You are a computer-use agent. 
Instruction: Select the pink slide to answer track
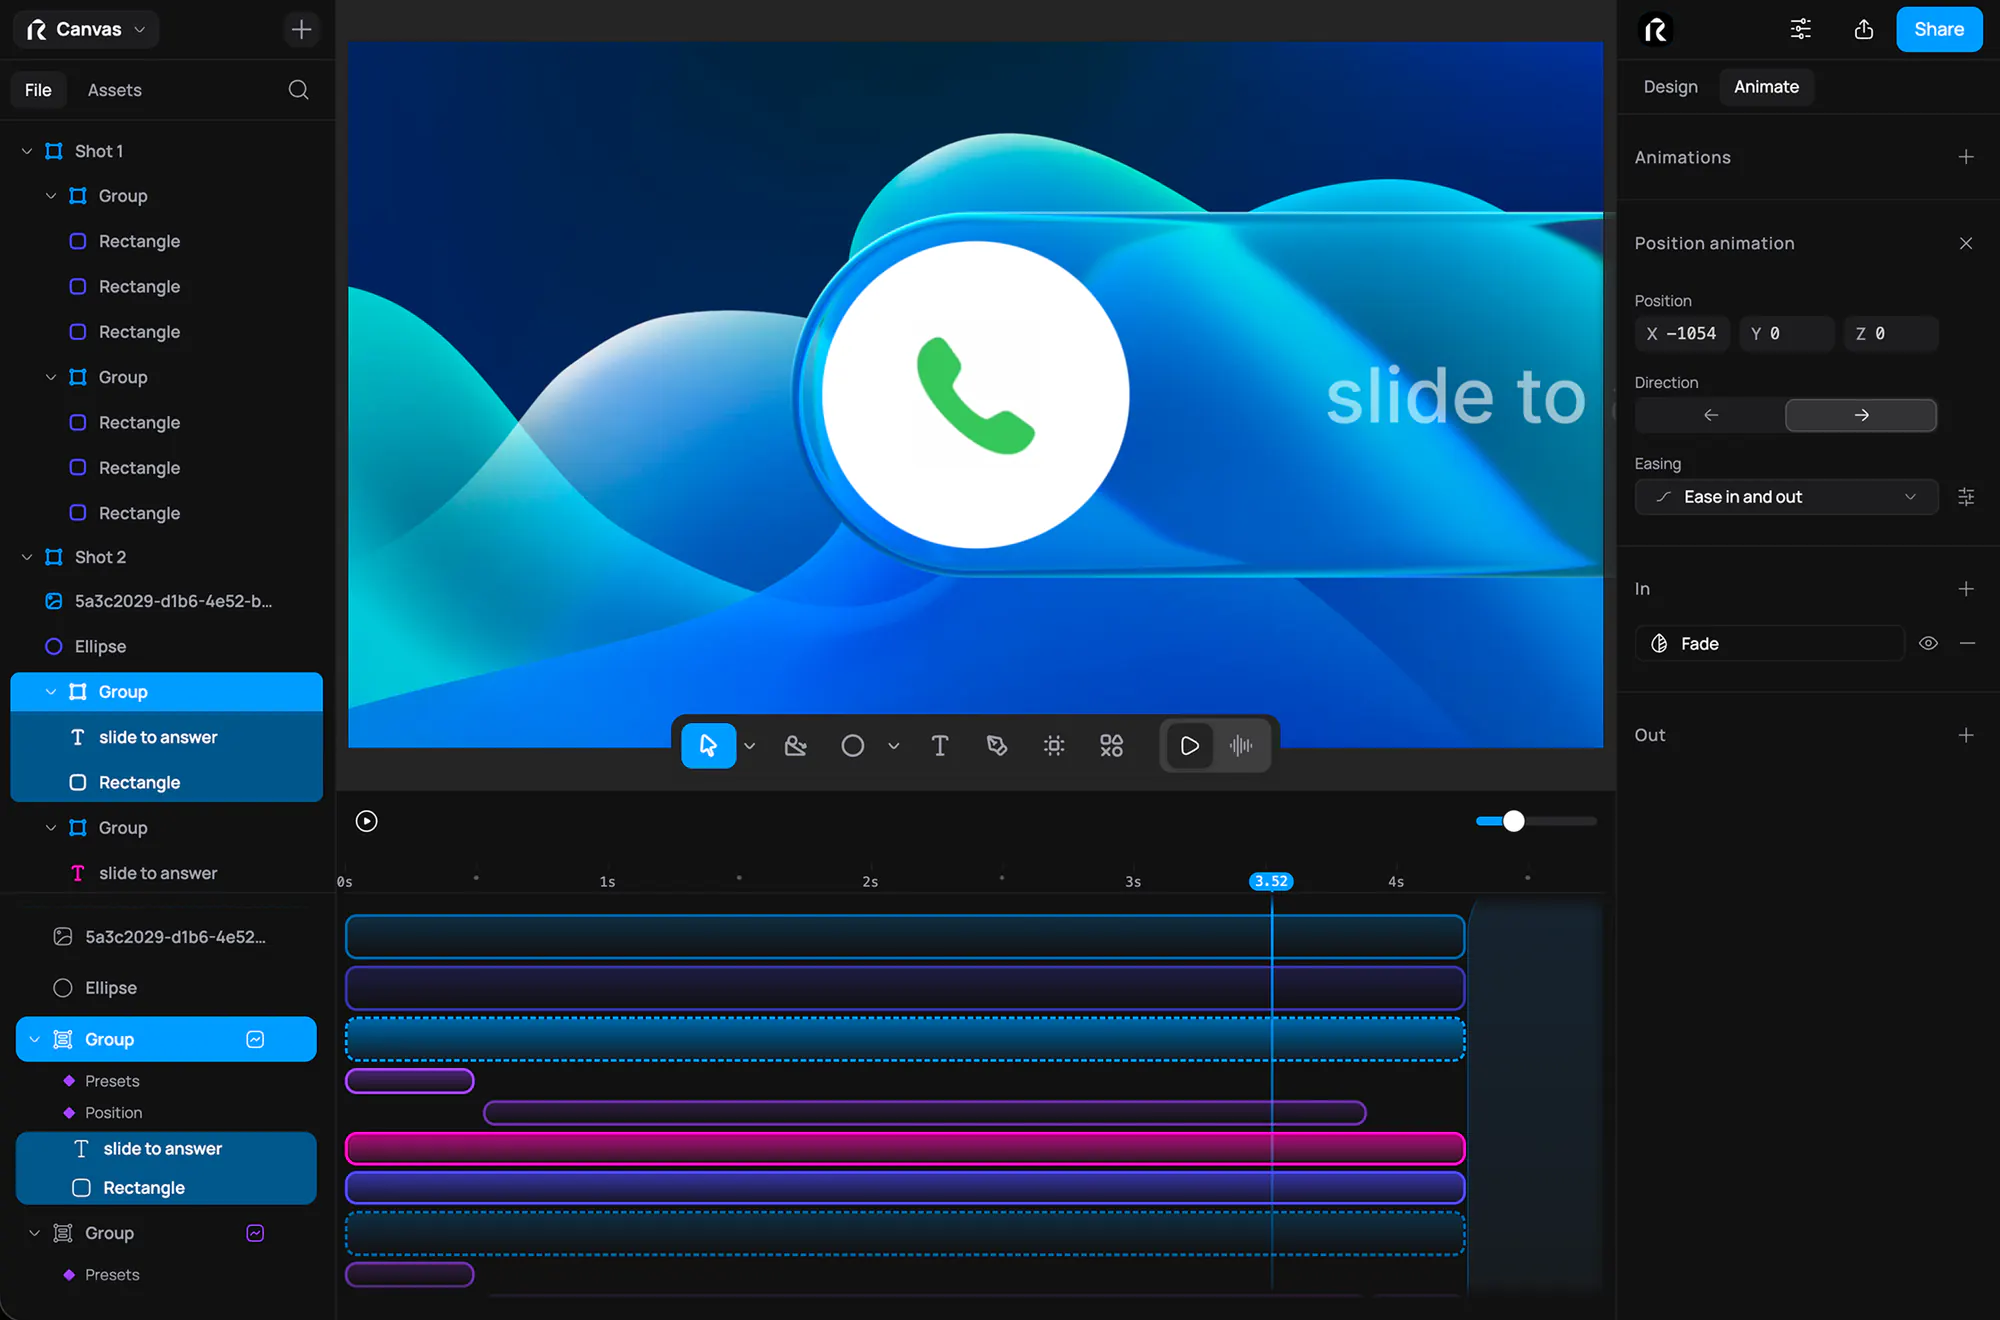click(905, 1149)
